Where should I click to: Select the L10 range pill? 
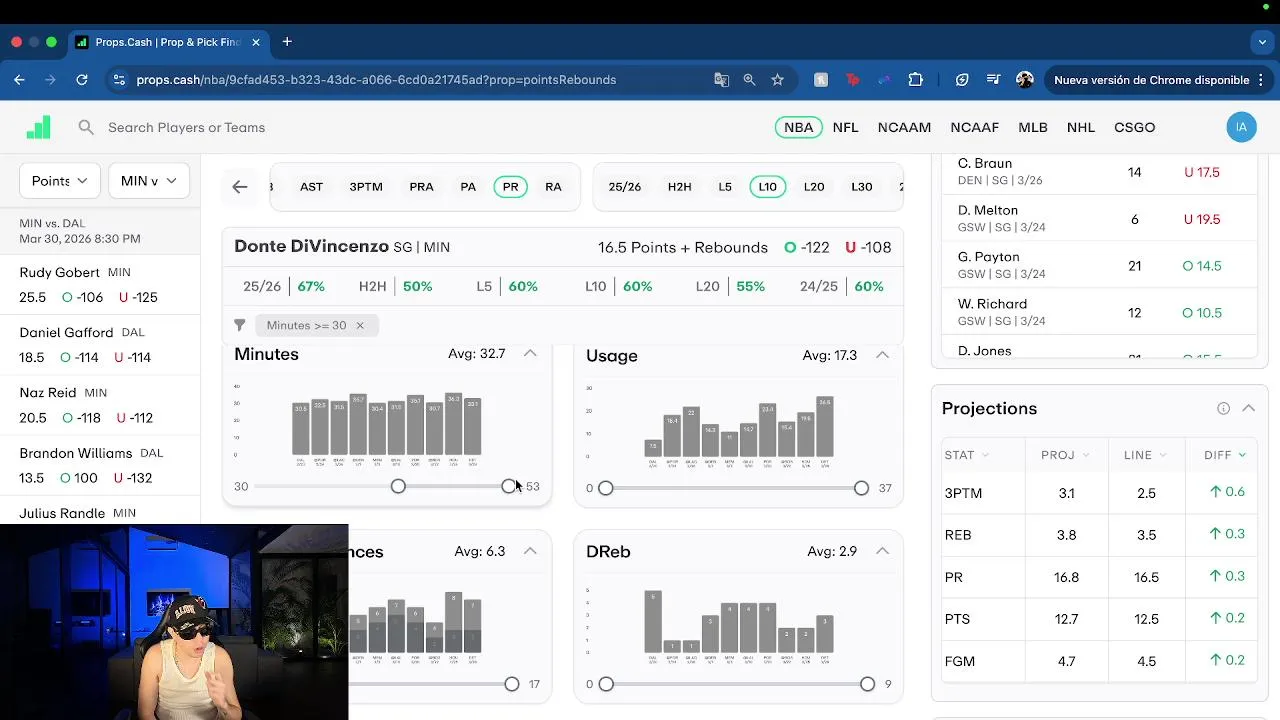click(x=767, y=187)
